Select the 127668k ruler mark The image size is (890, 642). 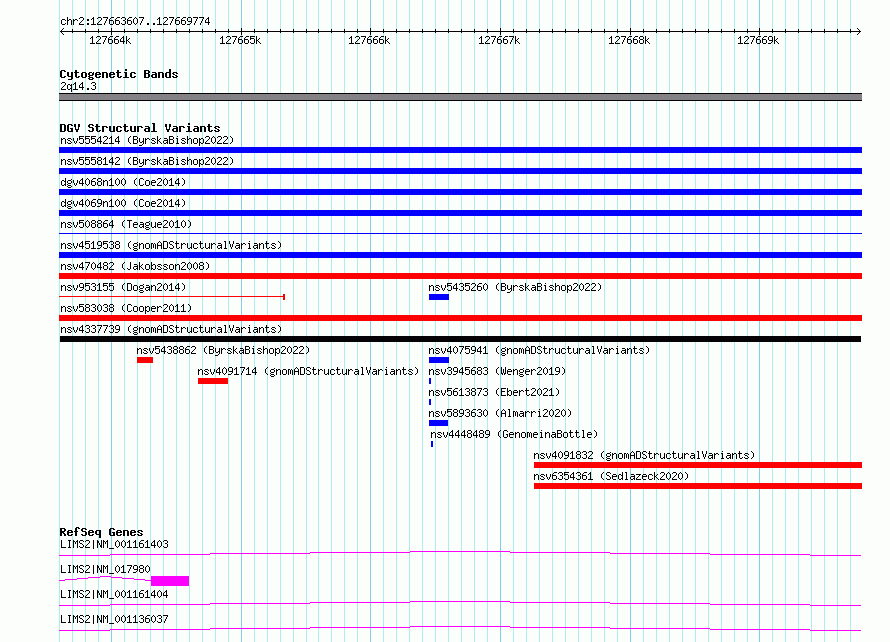[629, 40]
